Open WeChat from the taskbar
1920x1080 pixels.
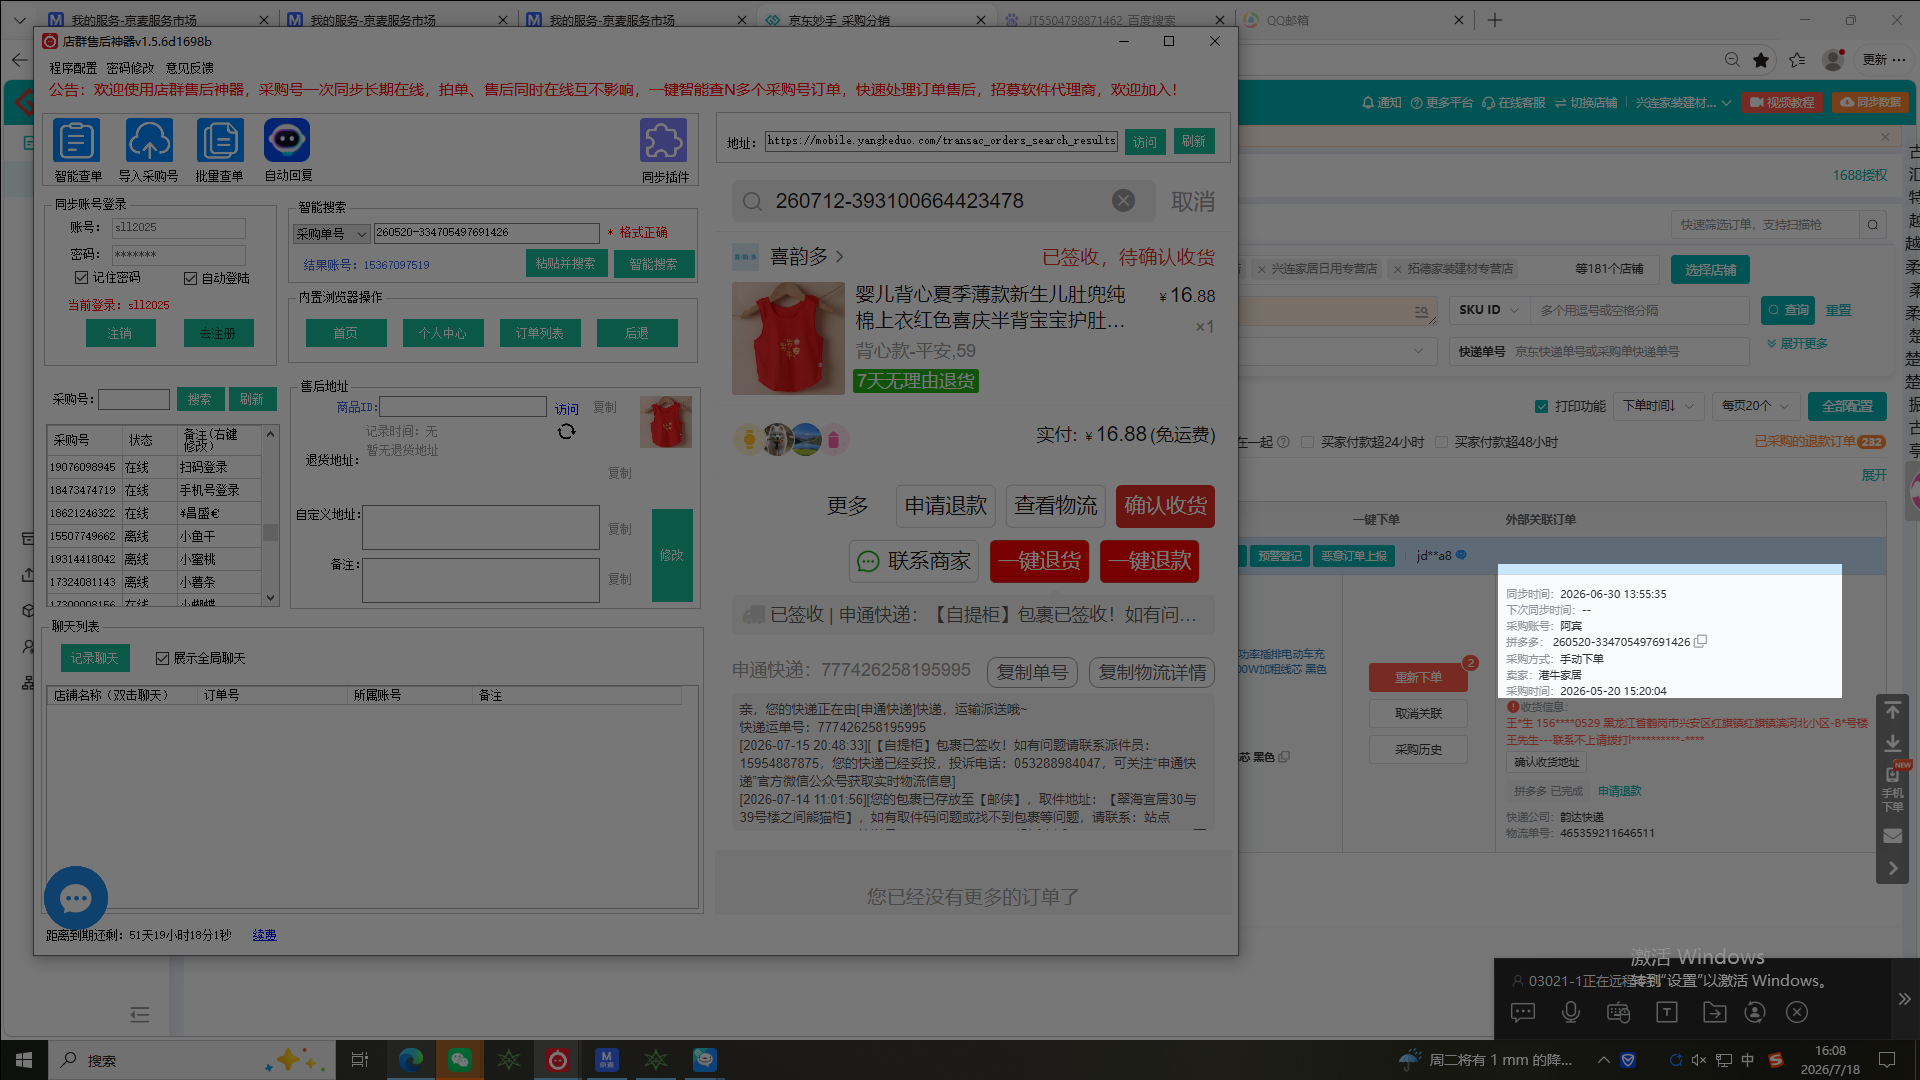point(460,1060)
